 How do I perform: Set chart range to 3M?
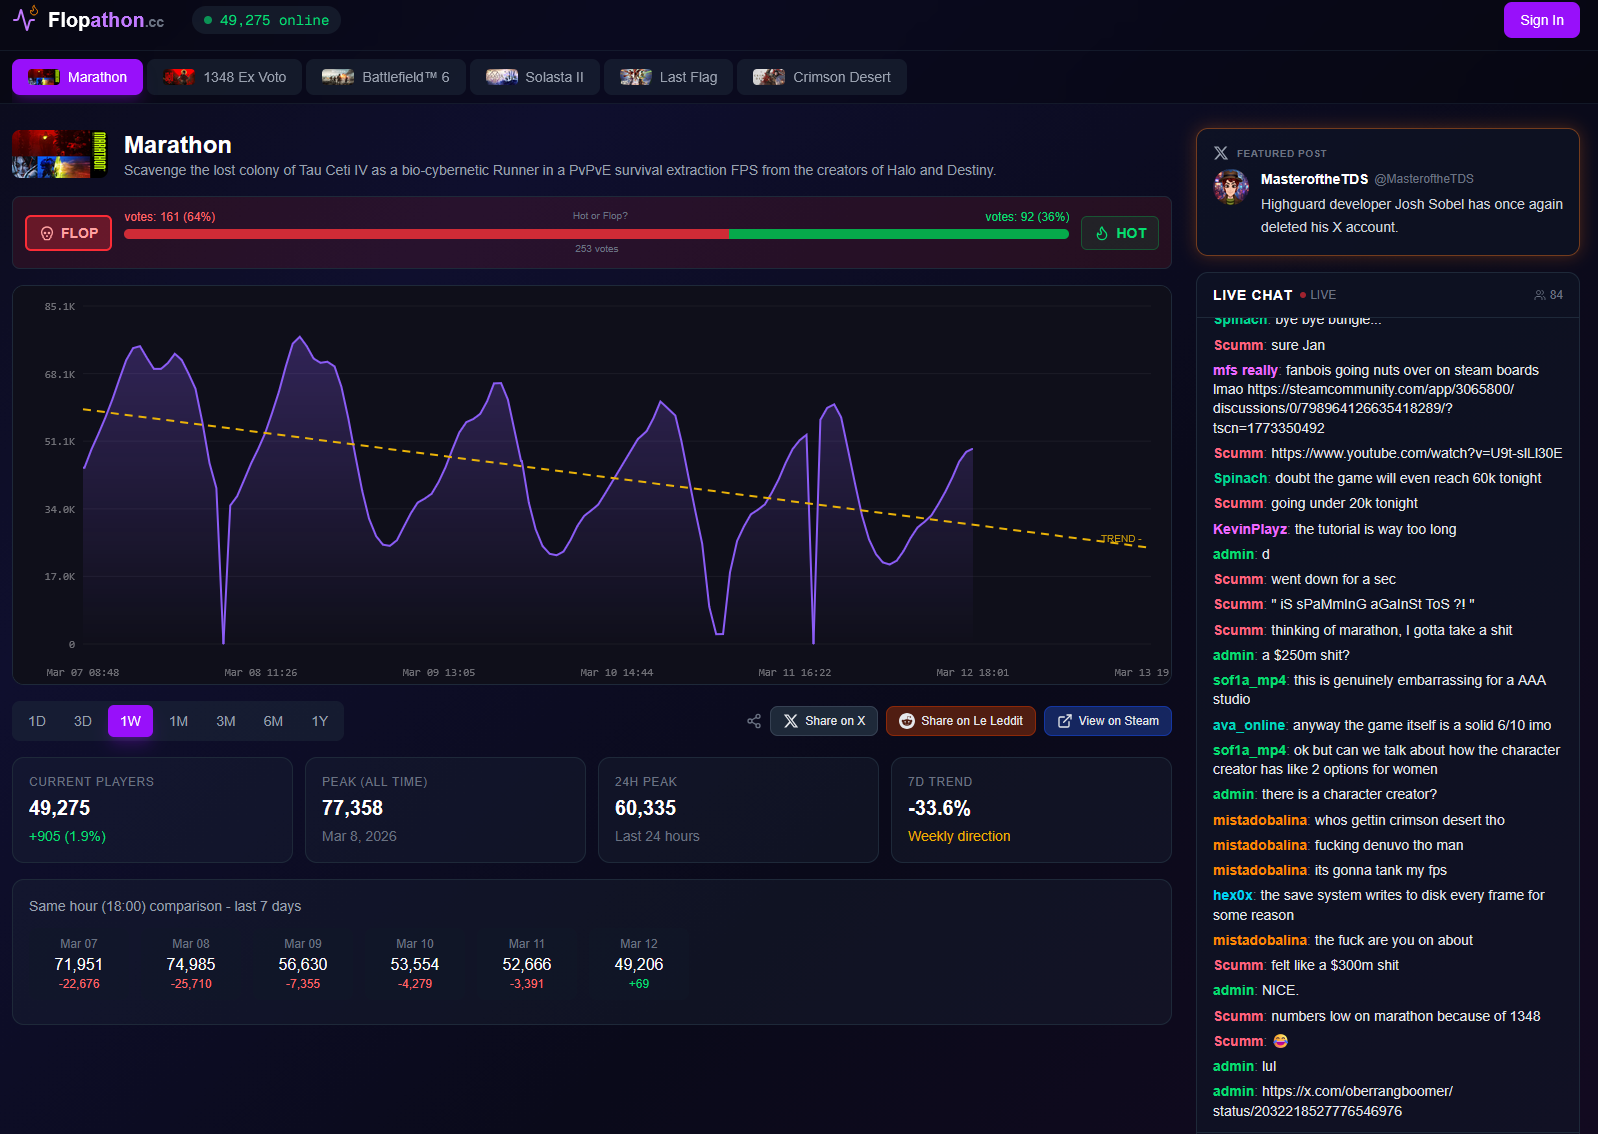click(226, 721)
